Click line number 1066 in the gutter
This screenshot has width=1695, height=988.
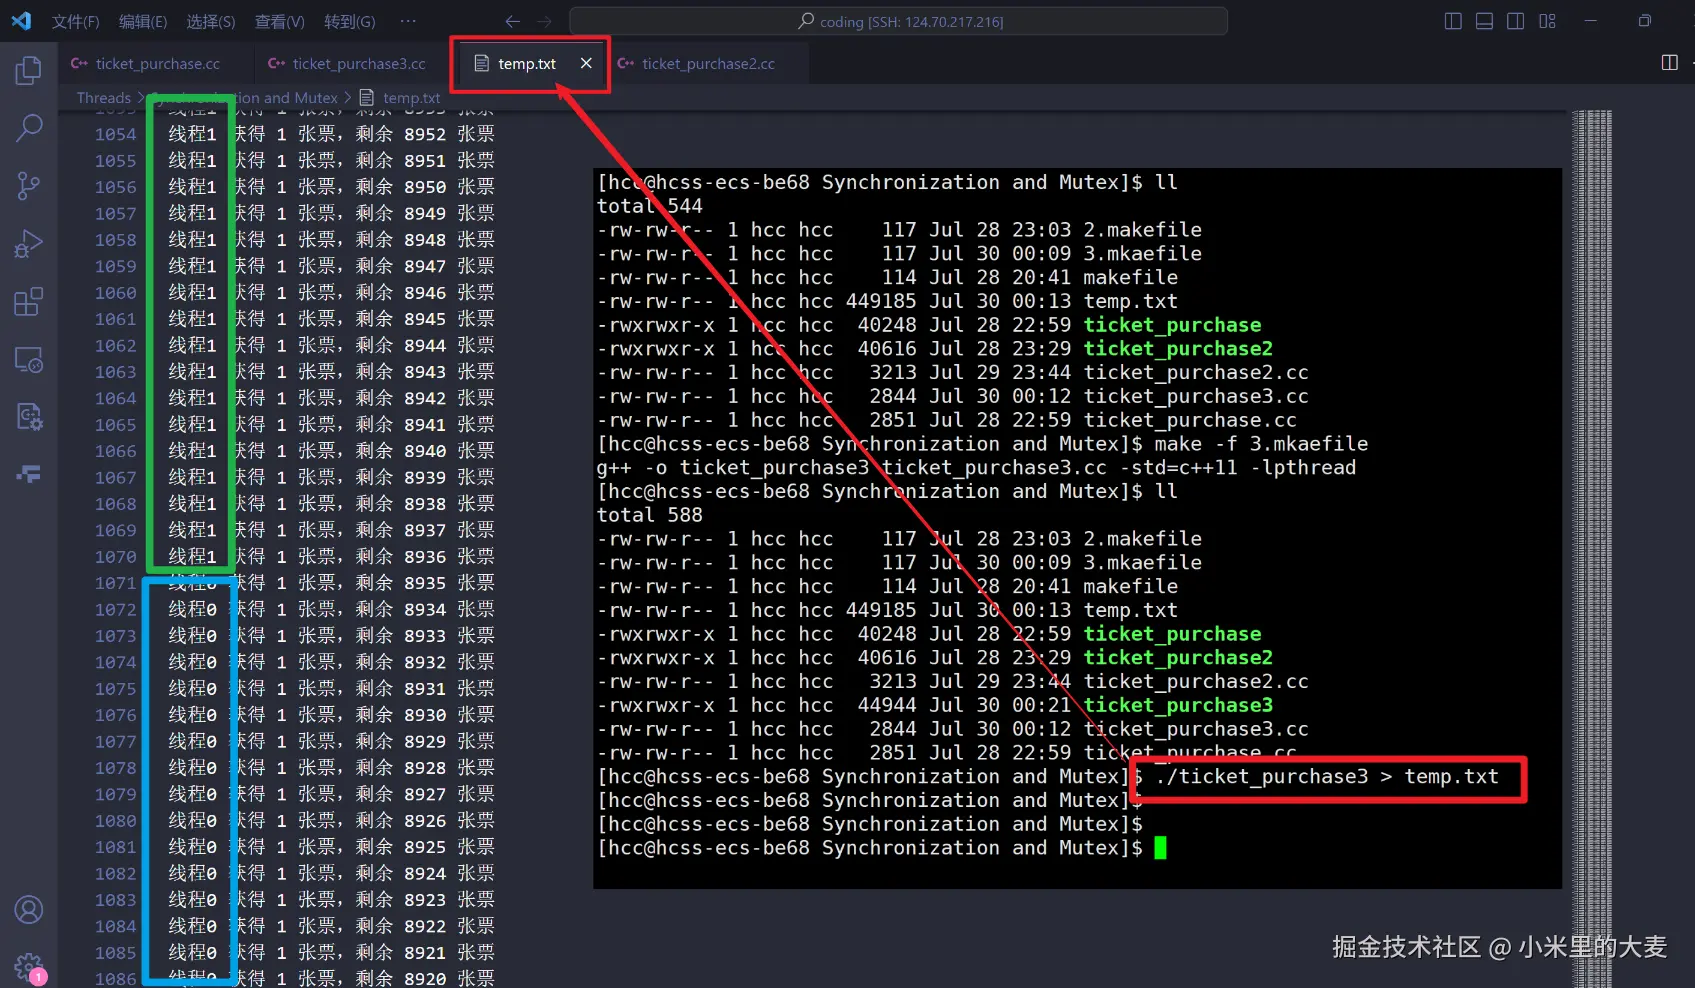pyautogui.click(x=115, y=451)
